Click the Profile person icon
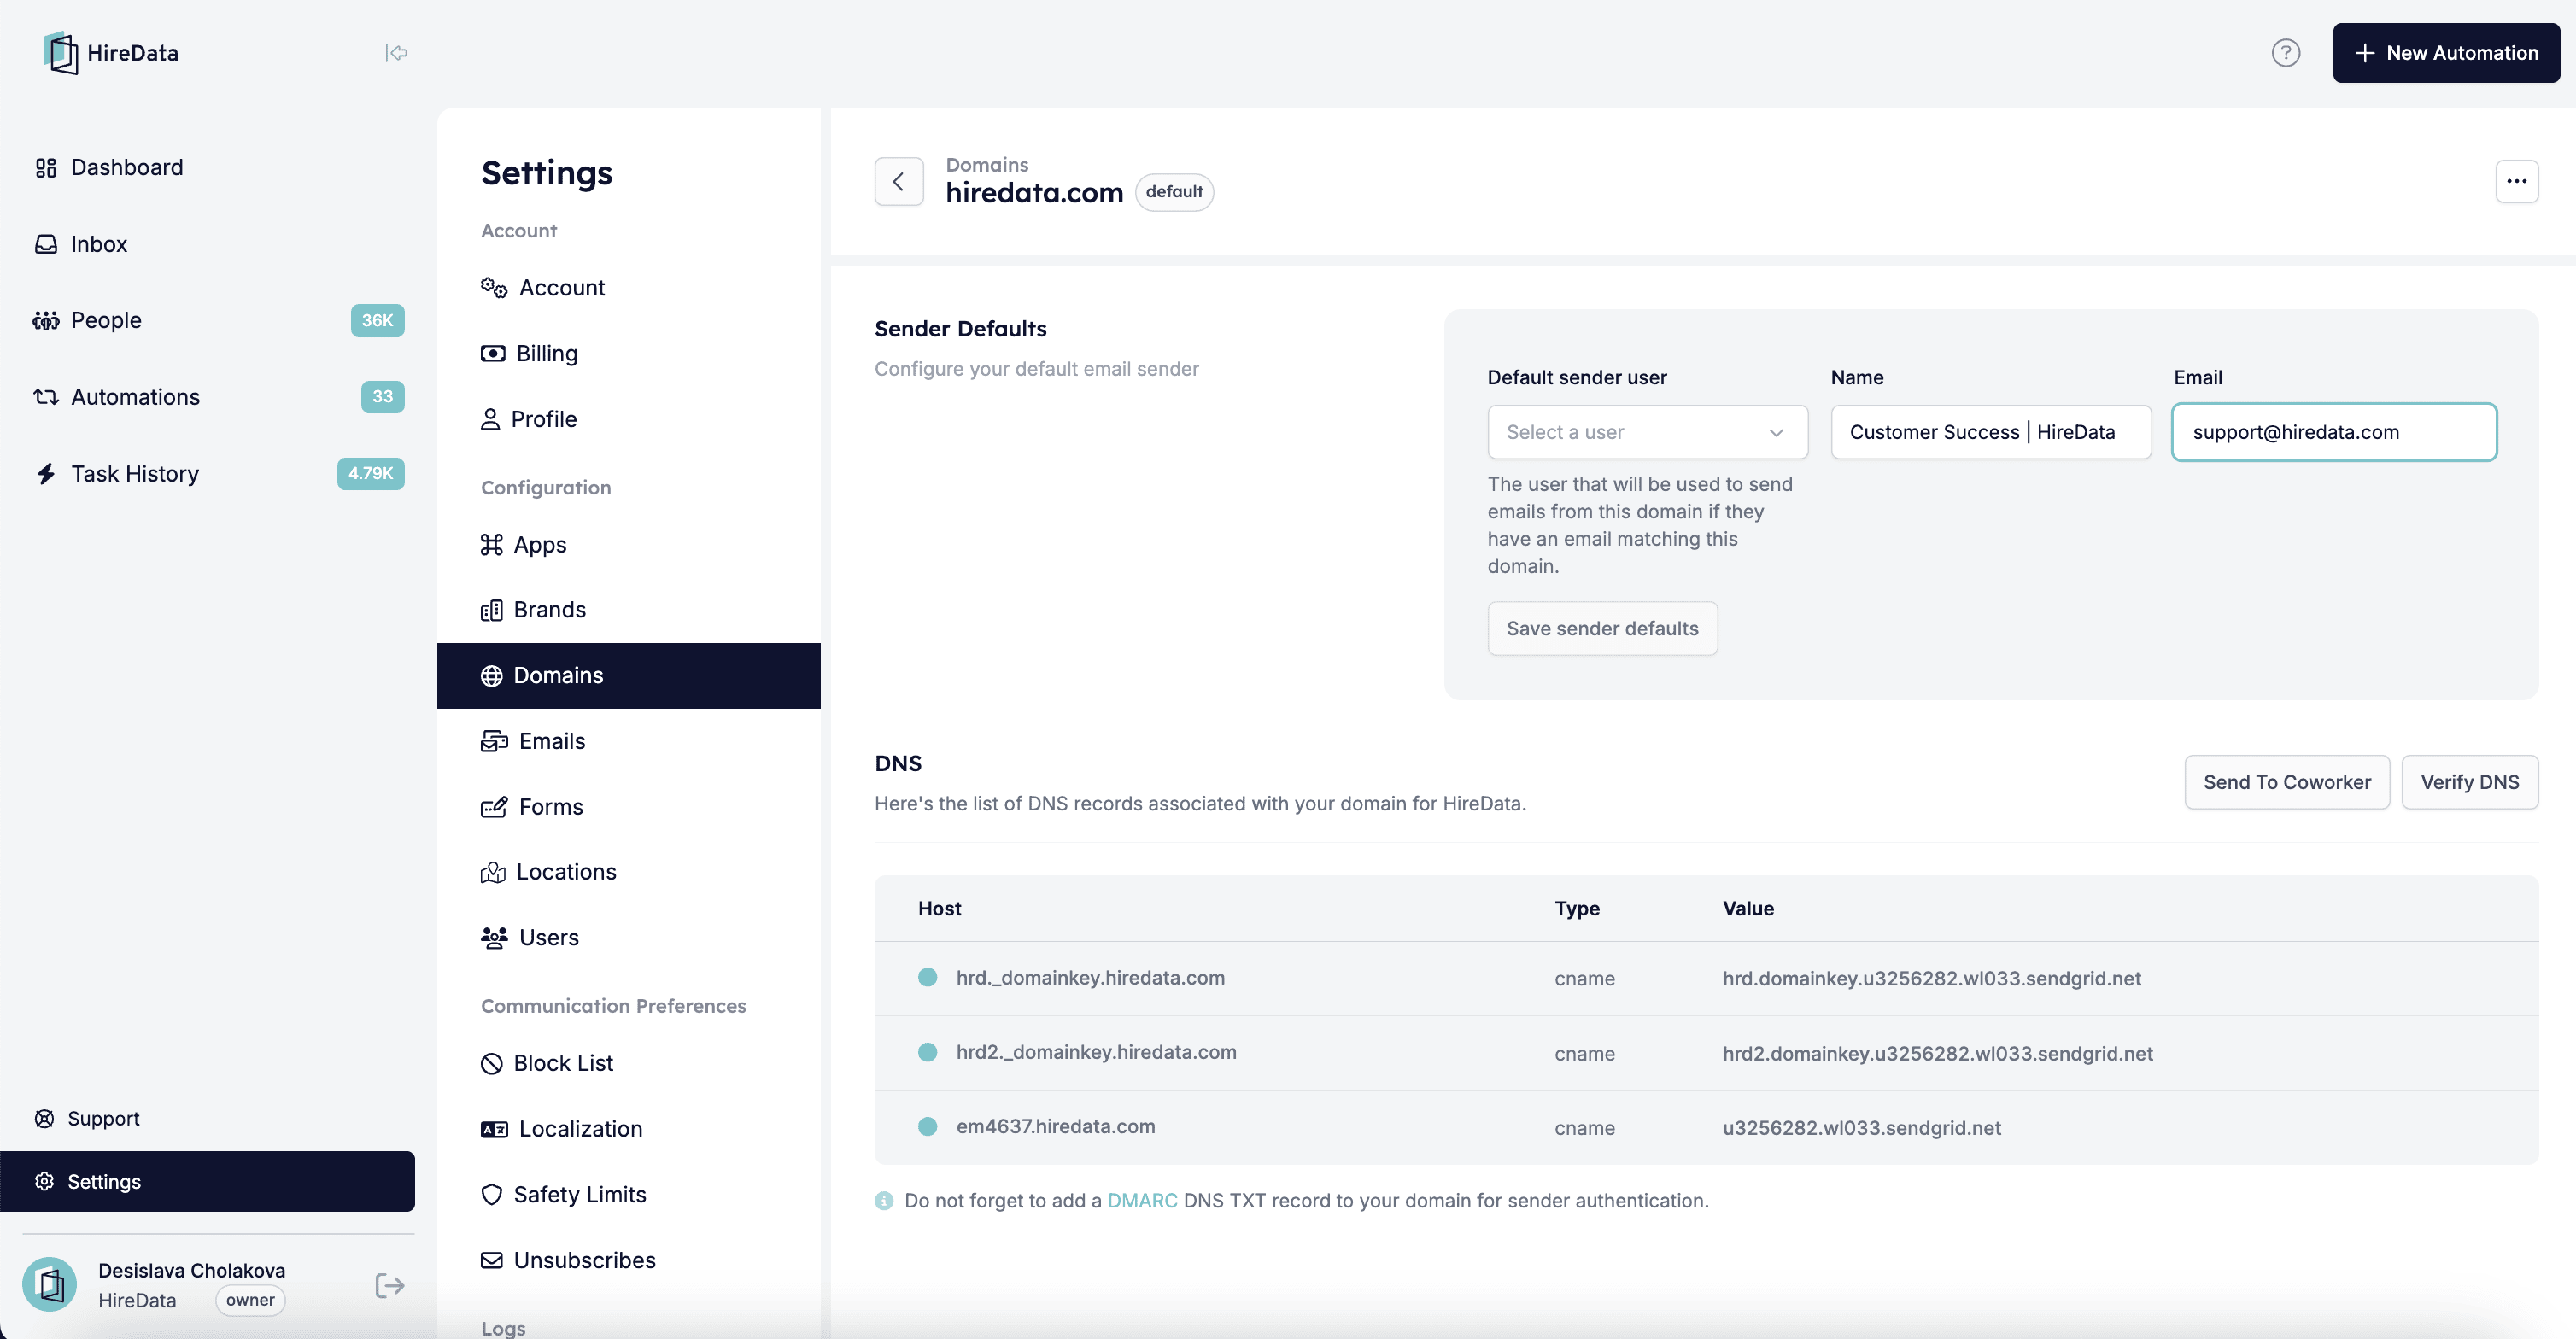 click(x=490, y=419)
